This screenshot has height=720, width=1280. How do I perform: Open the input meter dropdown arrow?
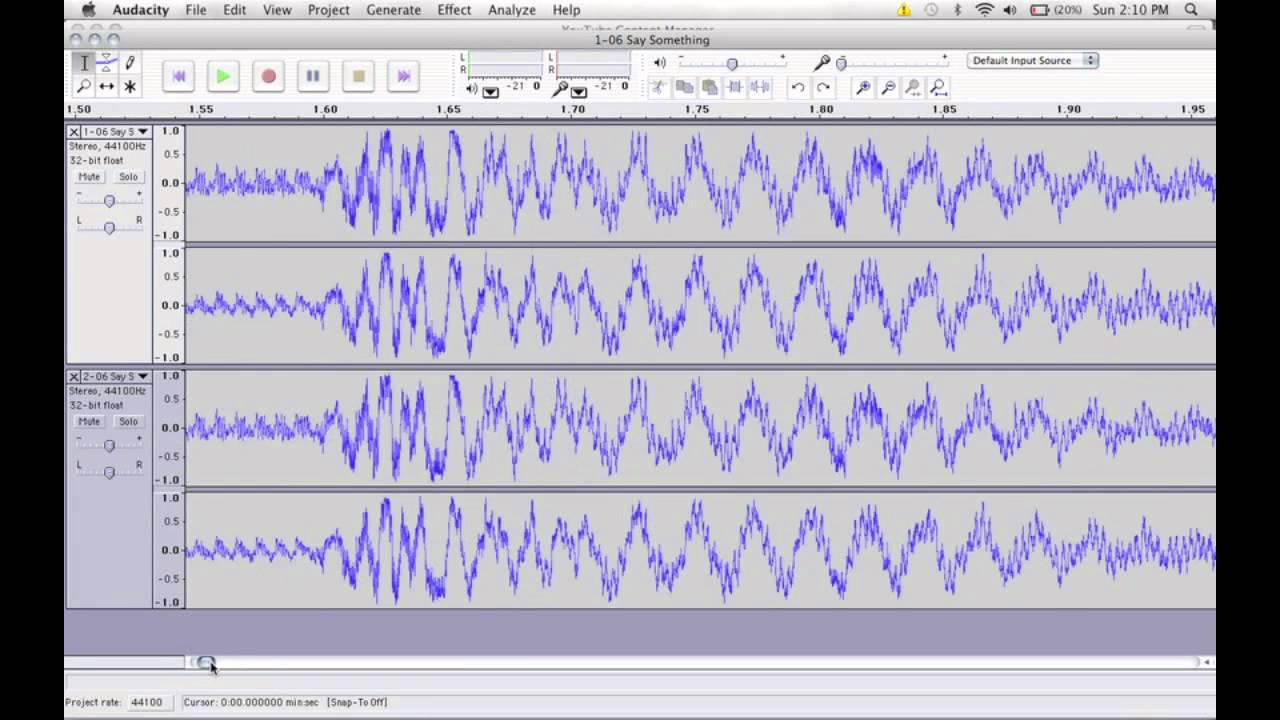coord(578,91)
